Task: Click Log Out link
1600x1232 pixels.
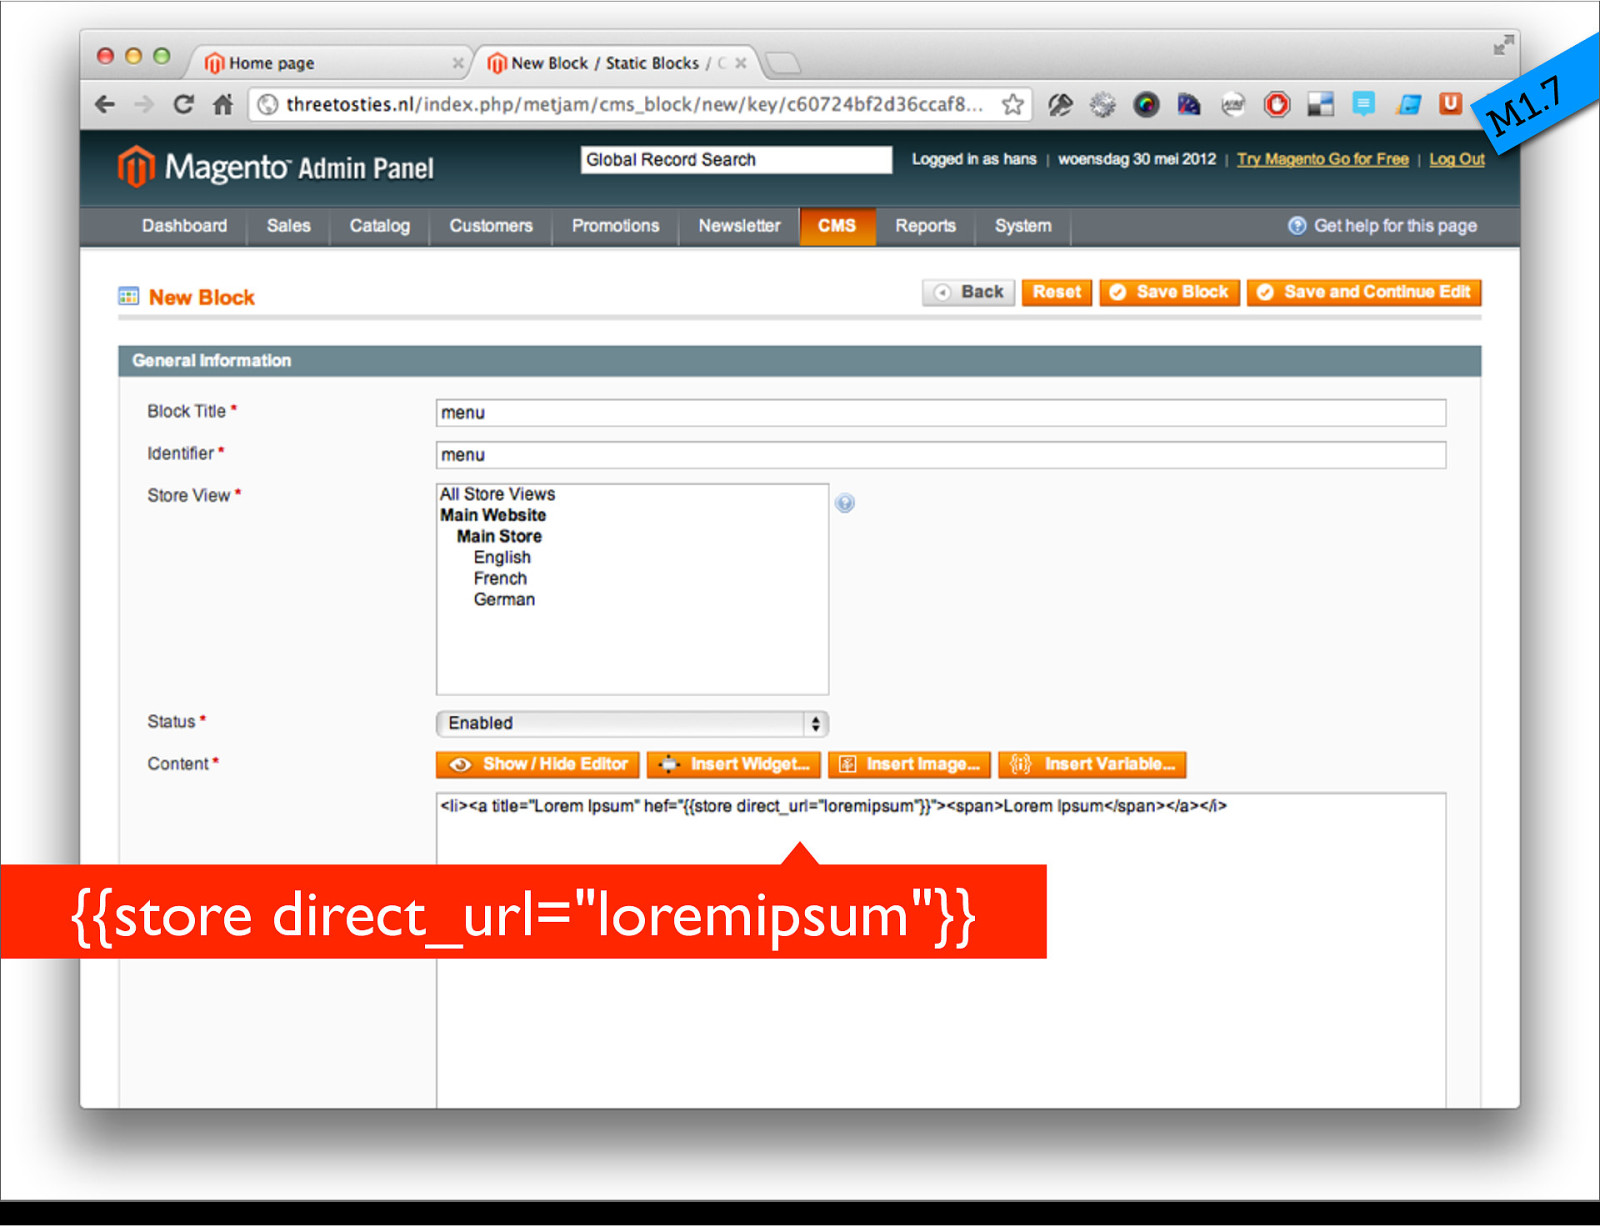Action: click(x=1456, y=159)
